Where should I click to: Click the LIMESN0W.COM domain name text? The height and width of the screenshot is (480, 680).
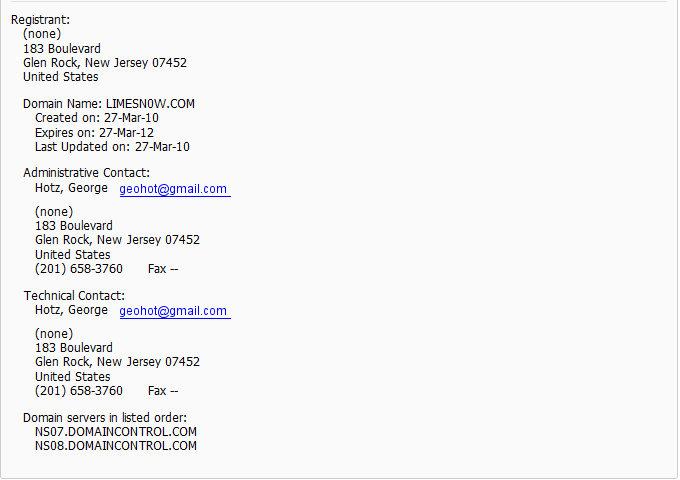pos(150,104)
